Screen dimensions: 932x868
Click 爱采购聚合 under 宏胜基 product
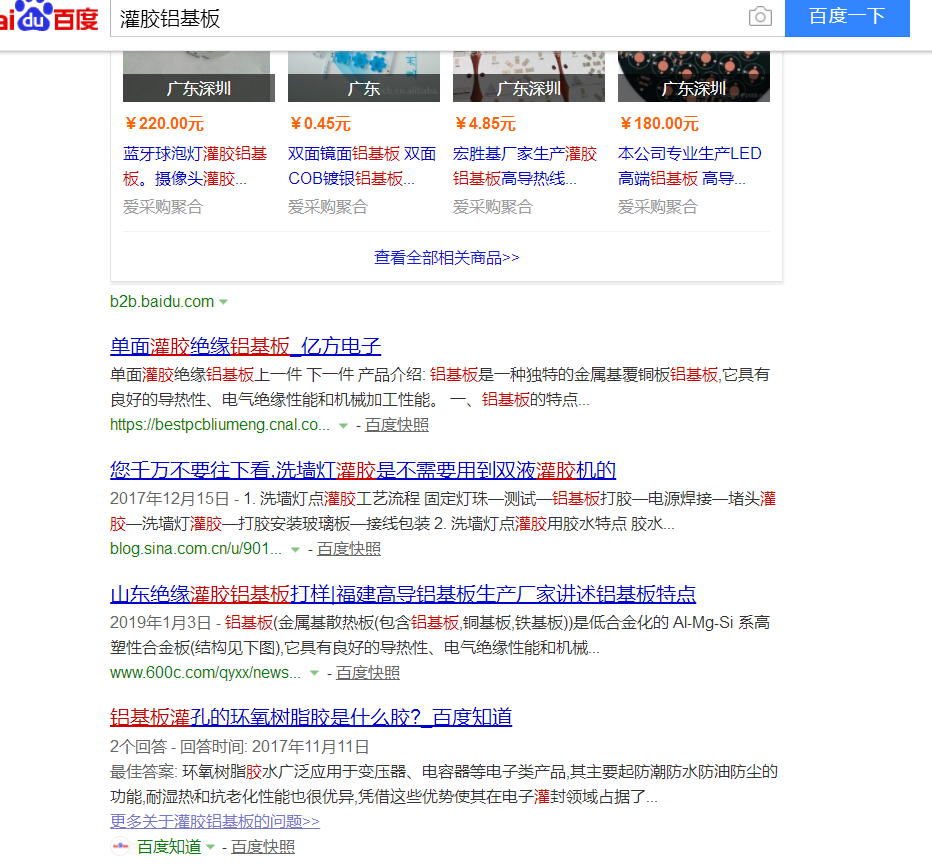(x=493, y=207)
